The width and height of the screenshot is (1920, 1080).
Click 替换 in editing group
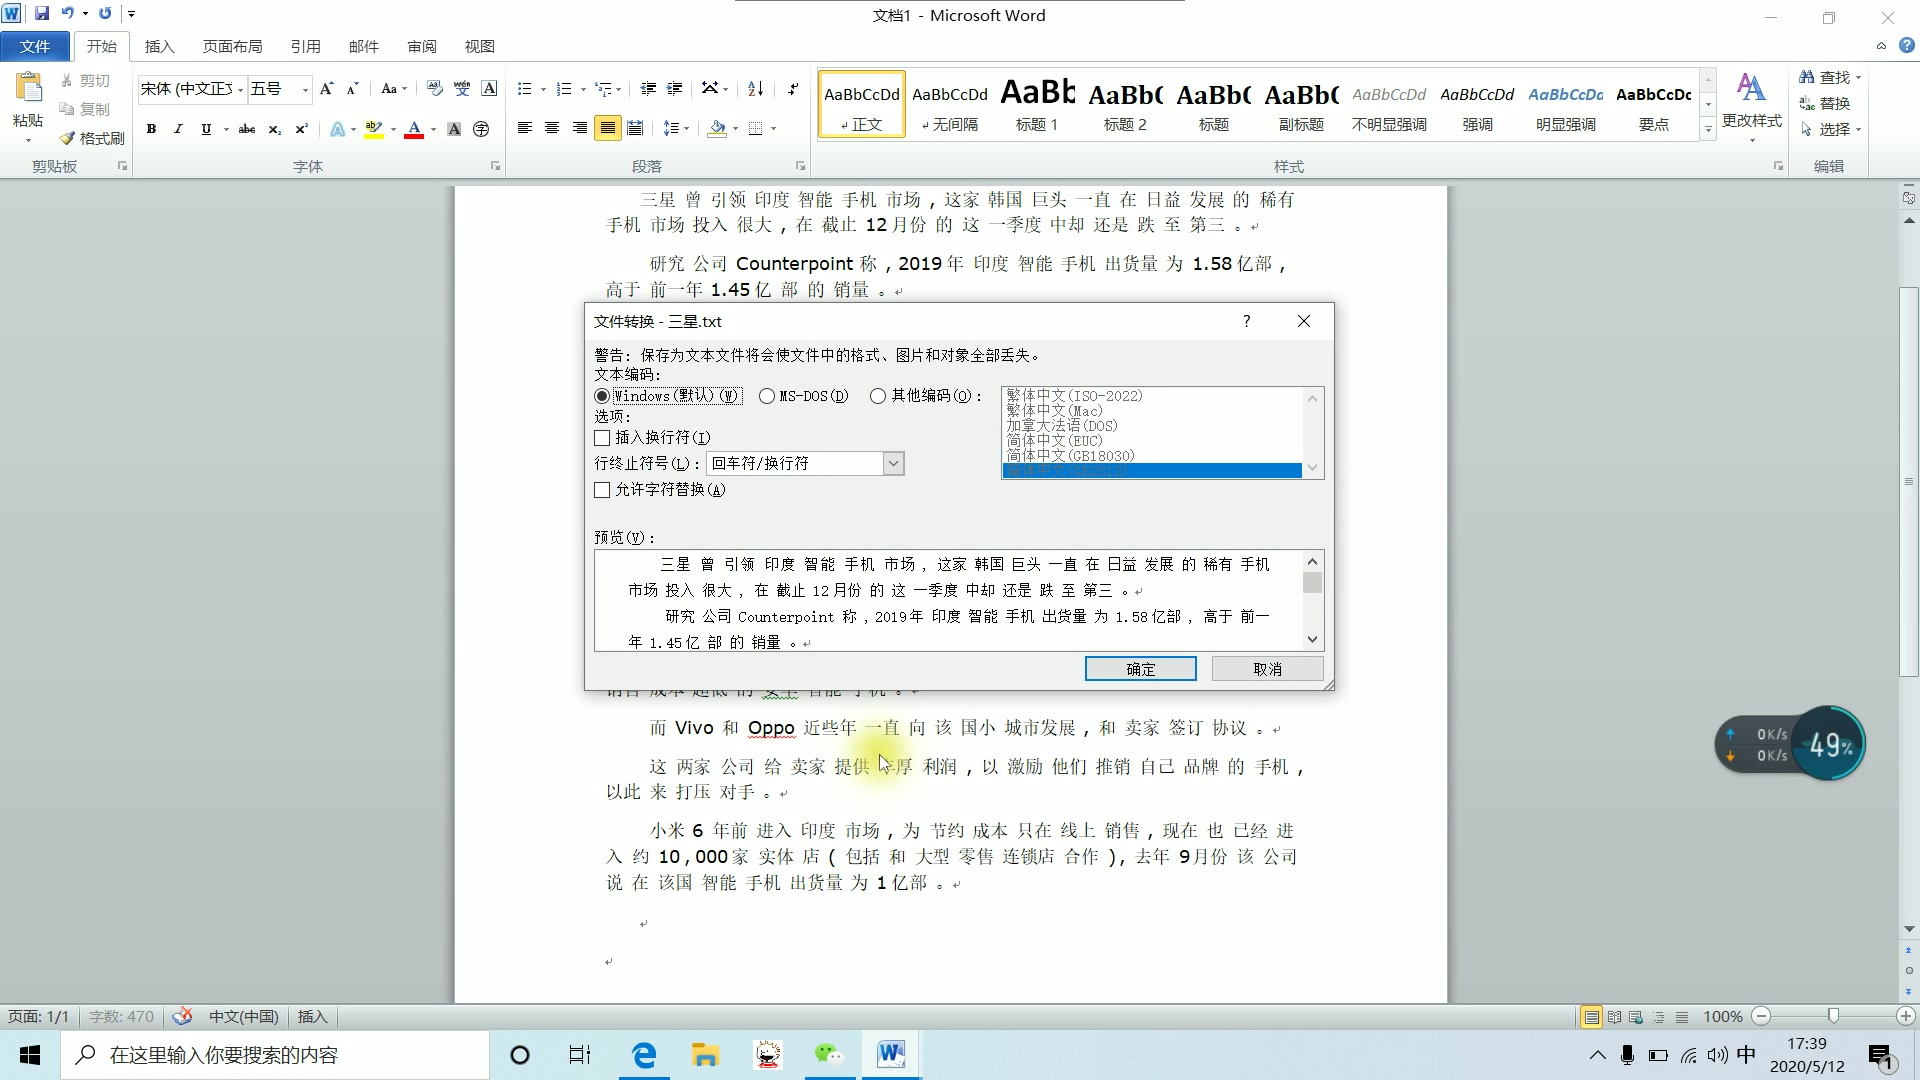(1825, 103)
